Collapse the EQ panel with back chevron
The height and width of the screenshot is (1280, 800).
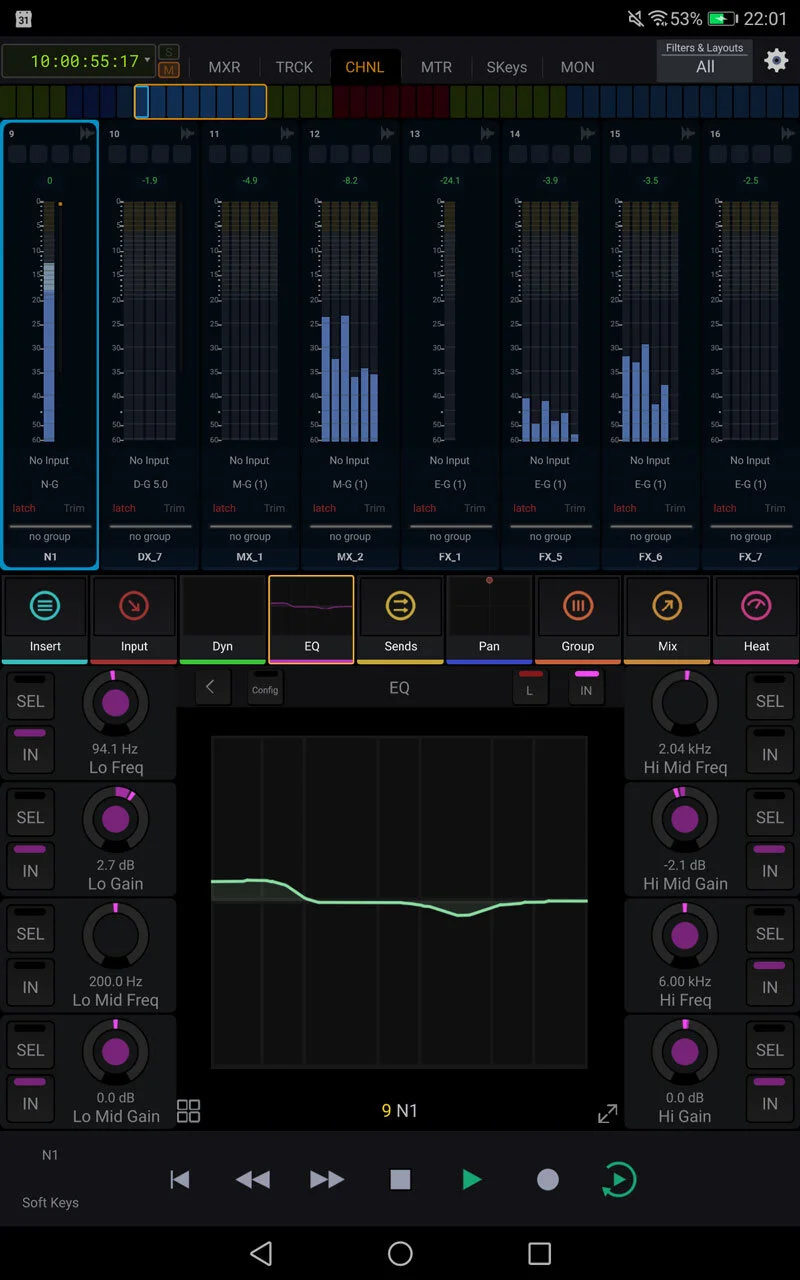(211, 687)
